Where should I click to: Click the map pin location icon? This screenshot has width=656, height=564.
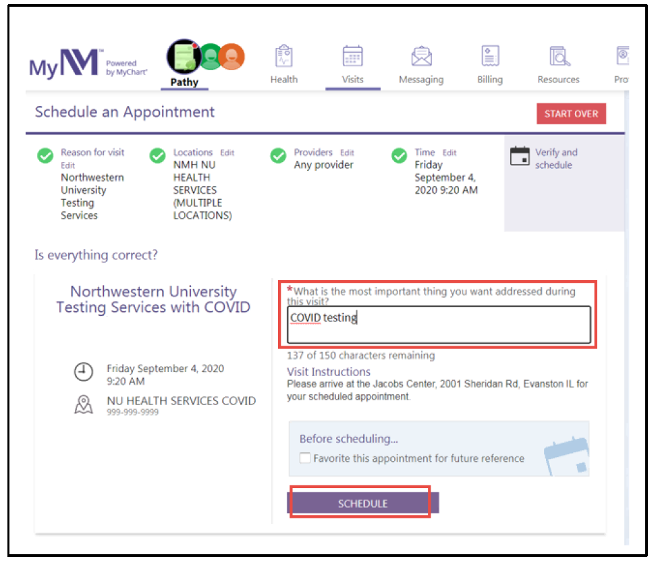[84, 405]
